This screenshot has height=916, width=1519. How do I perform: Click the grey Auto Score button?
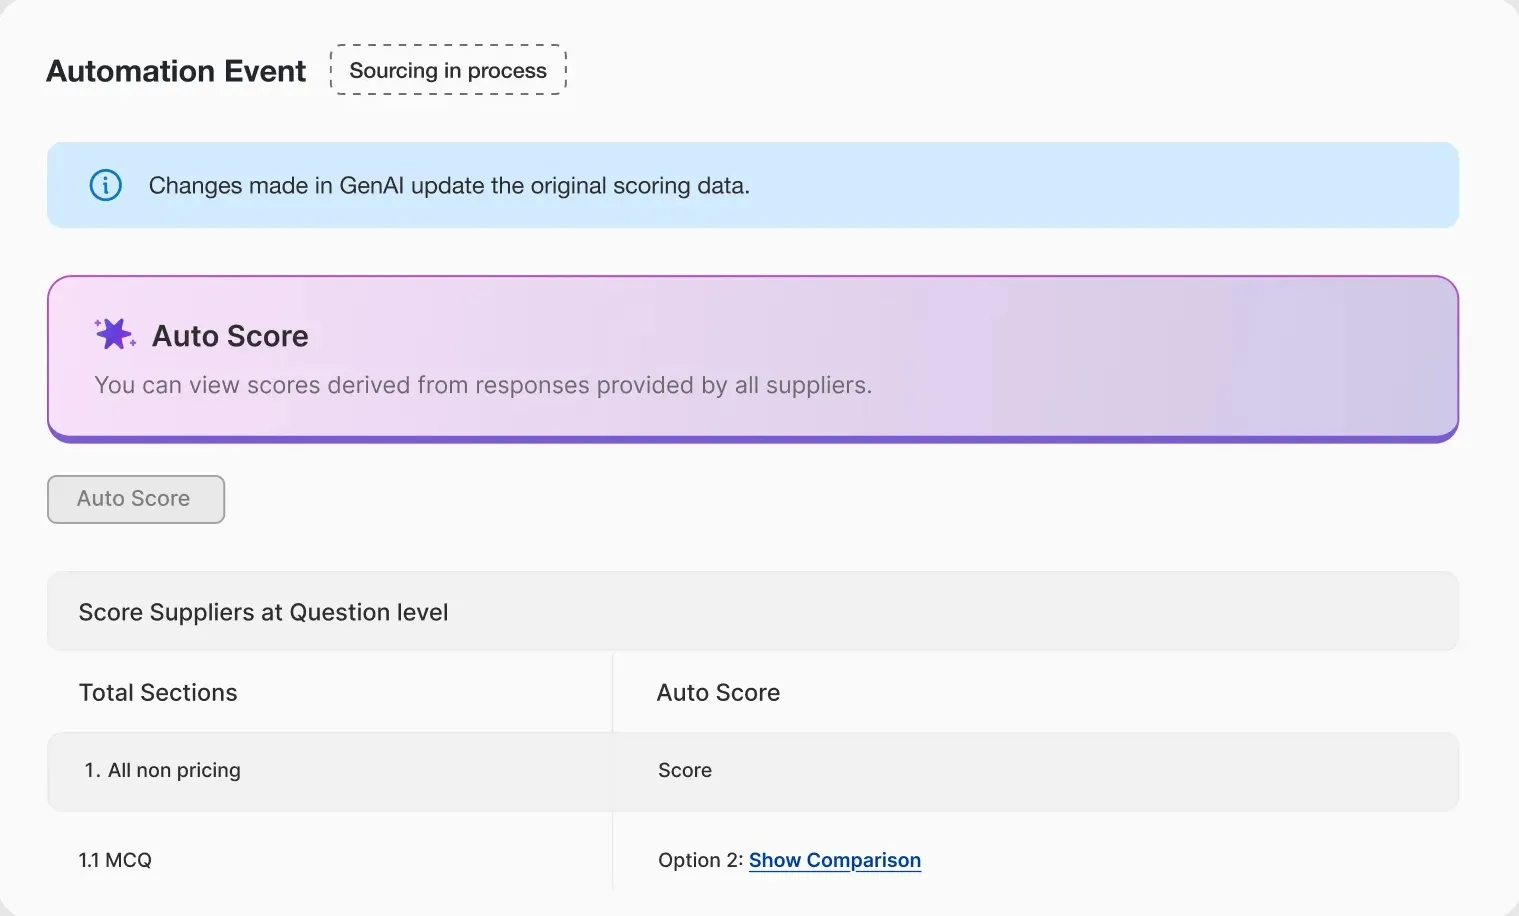point(136,499)
